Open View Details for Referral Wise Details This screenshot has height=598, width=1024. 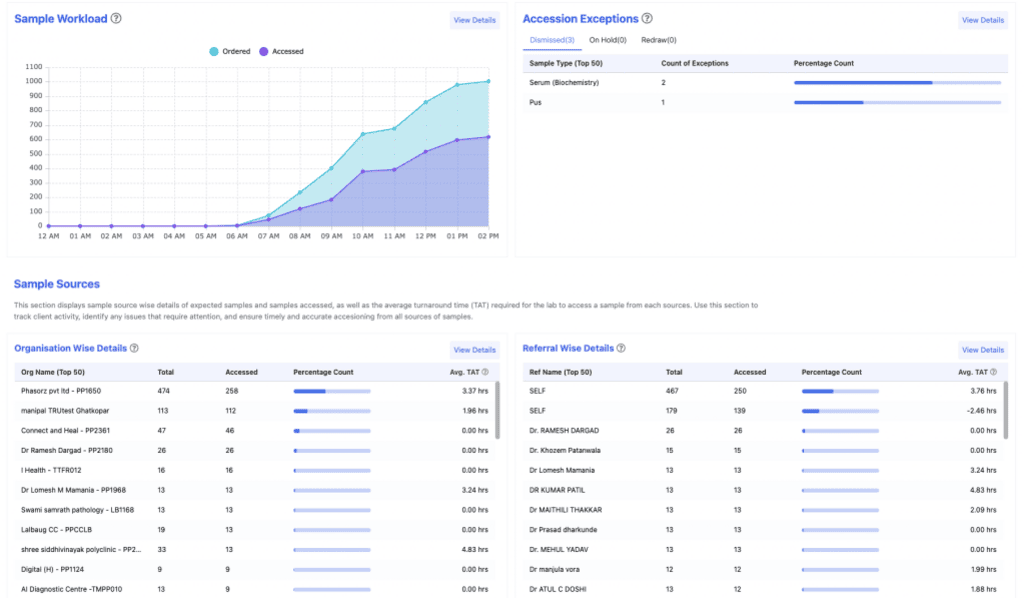pos(982,350)
